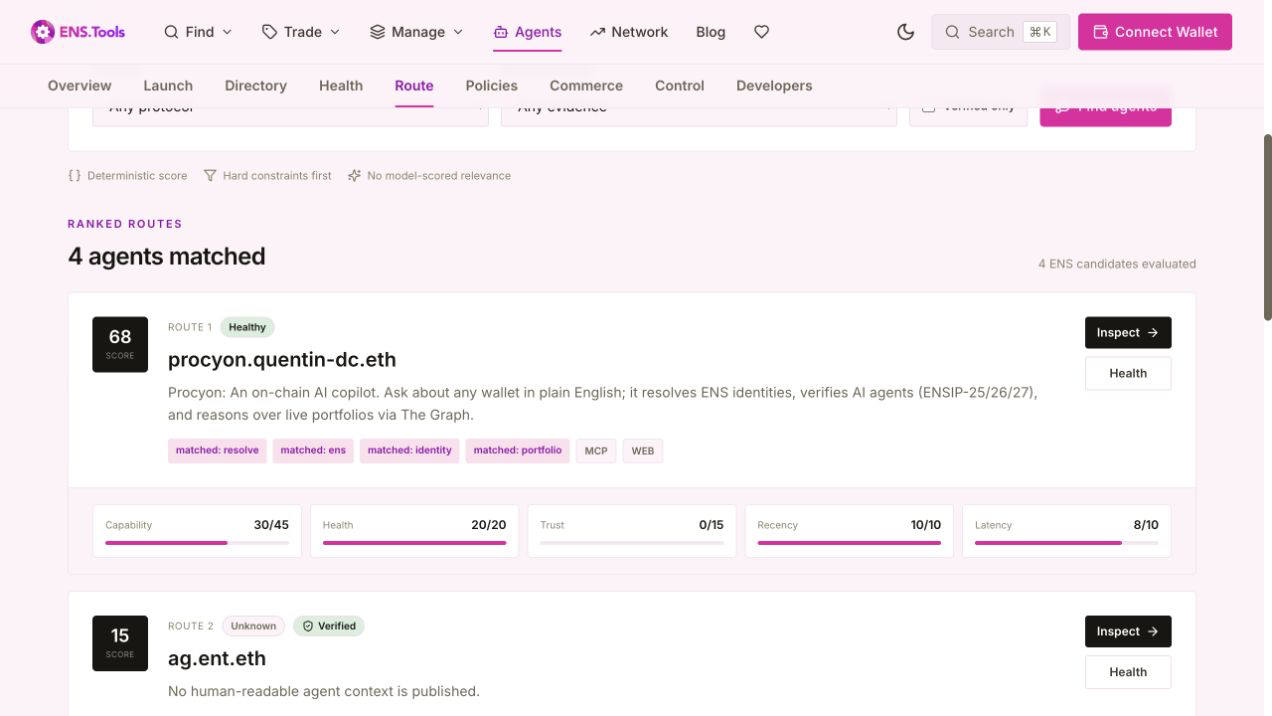Click the Verified shield icon on ag.ent.eth
Viewport: 1272px width, 716px height.
[x=308, y=626]
